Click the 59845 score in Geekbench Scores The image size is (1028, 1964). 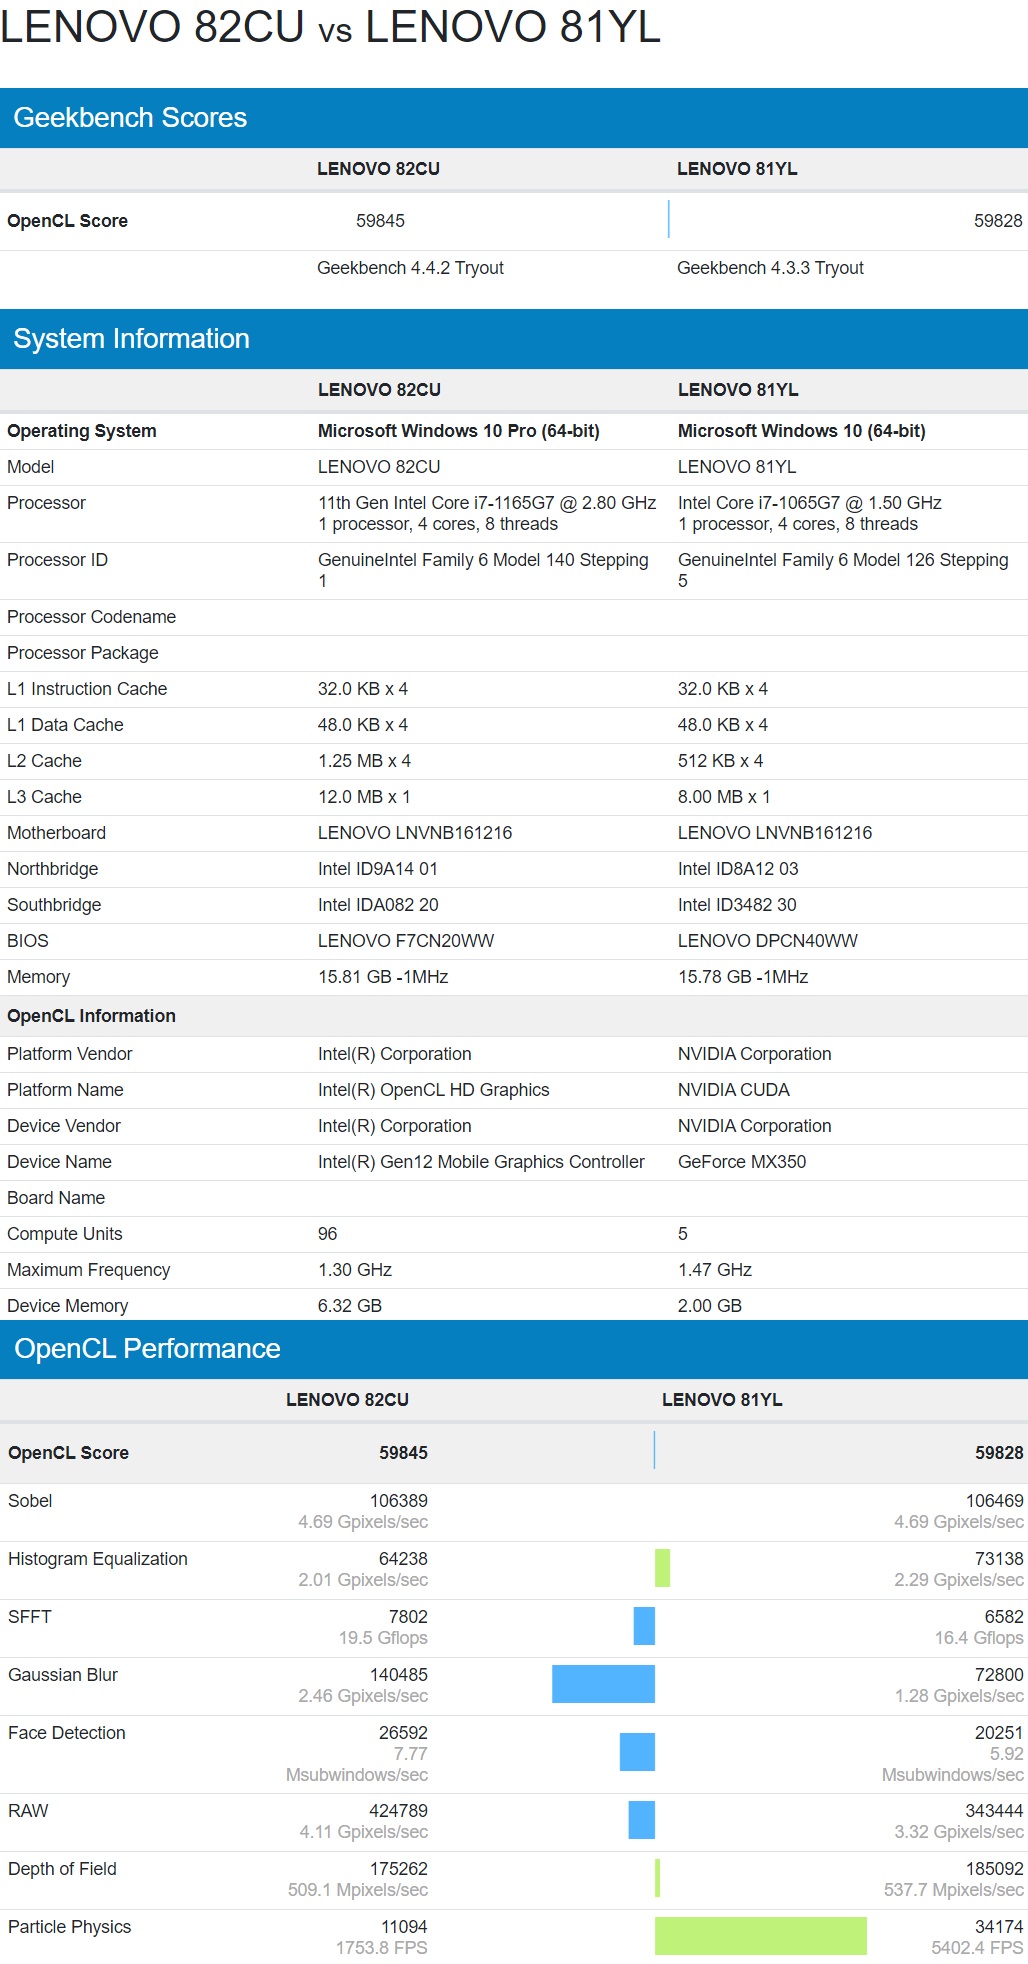[380, 221]
